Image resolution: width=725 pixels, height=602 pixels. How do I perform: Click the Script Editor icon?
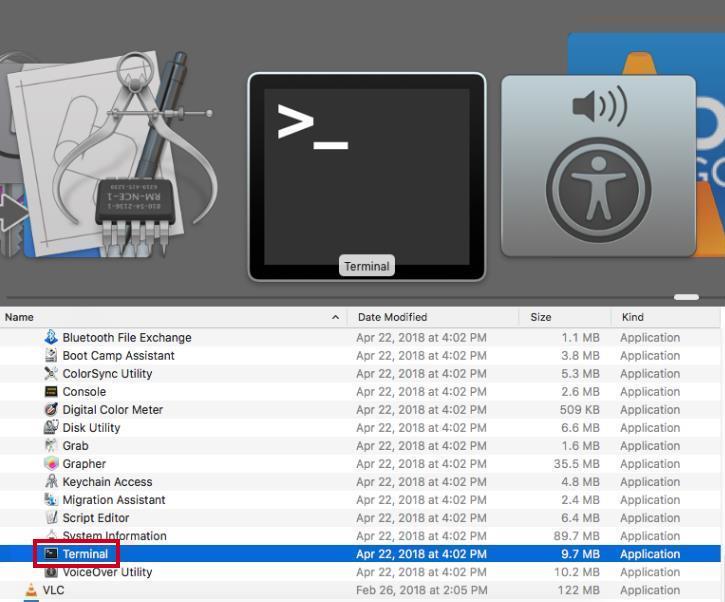51,517
